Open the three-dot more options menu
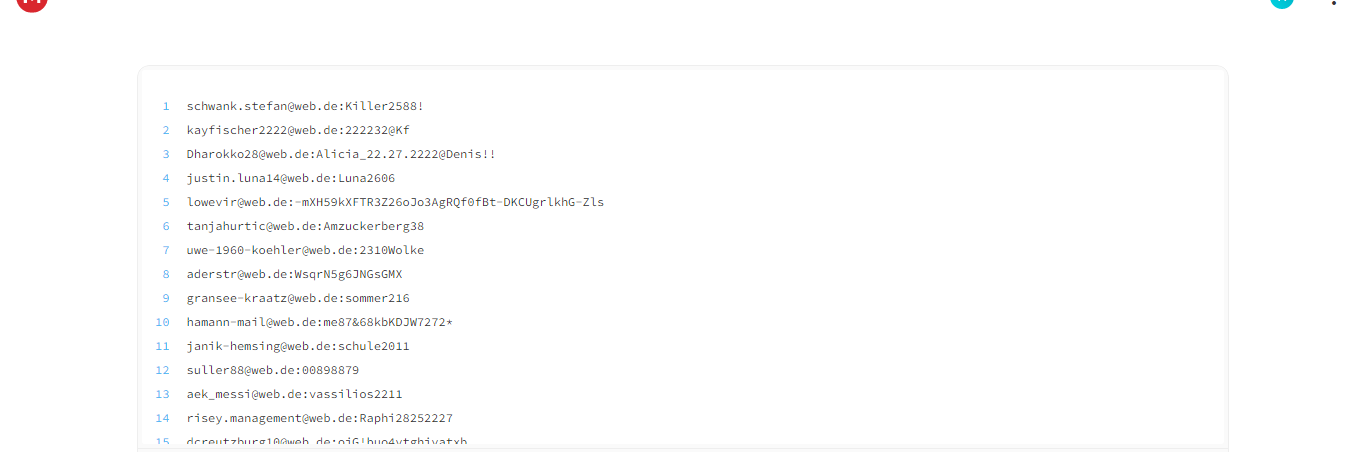This screenshot has height=452, width=1365. (1333, 2)
